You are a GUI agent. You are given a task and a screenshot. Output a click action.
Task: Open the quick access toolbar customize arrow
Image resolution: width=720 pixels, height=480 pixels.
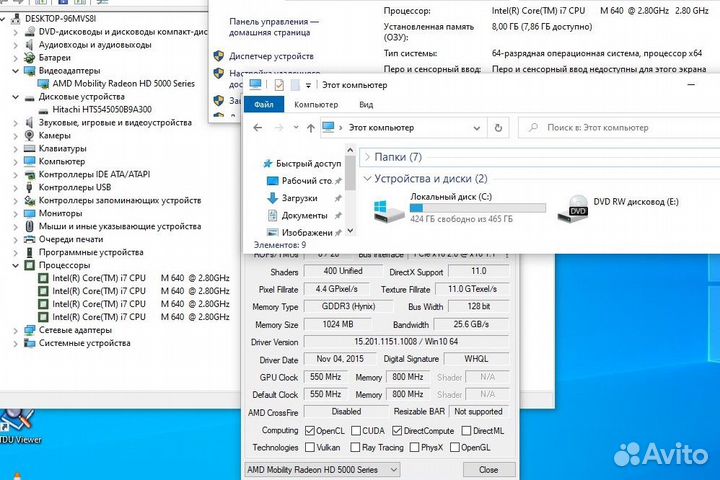tap(308, 85)
